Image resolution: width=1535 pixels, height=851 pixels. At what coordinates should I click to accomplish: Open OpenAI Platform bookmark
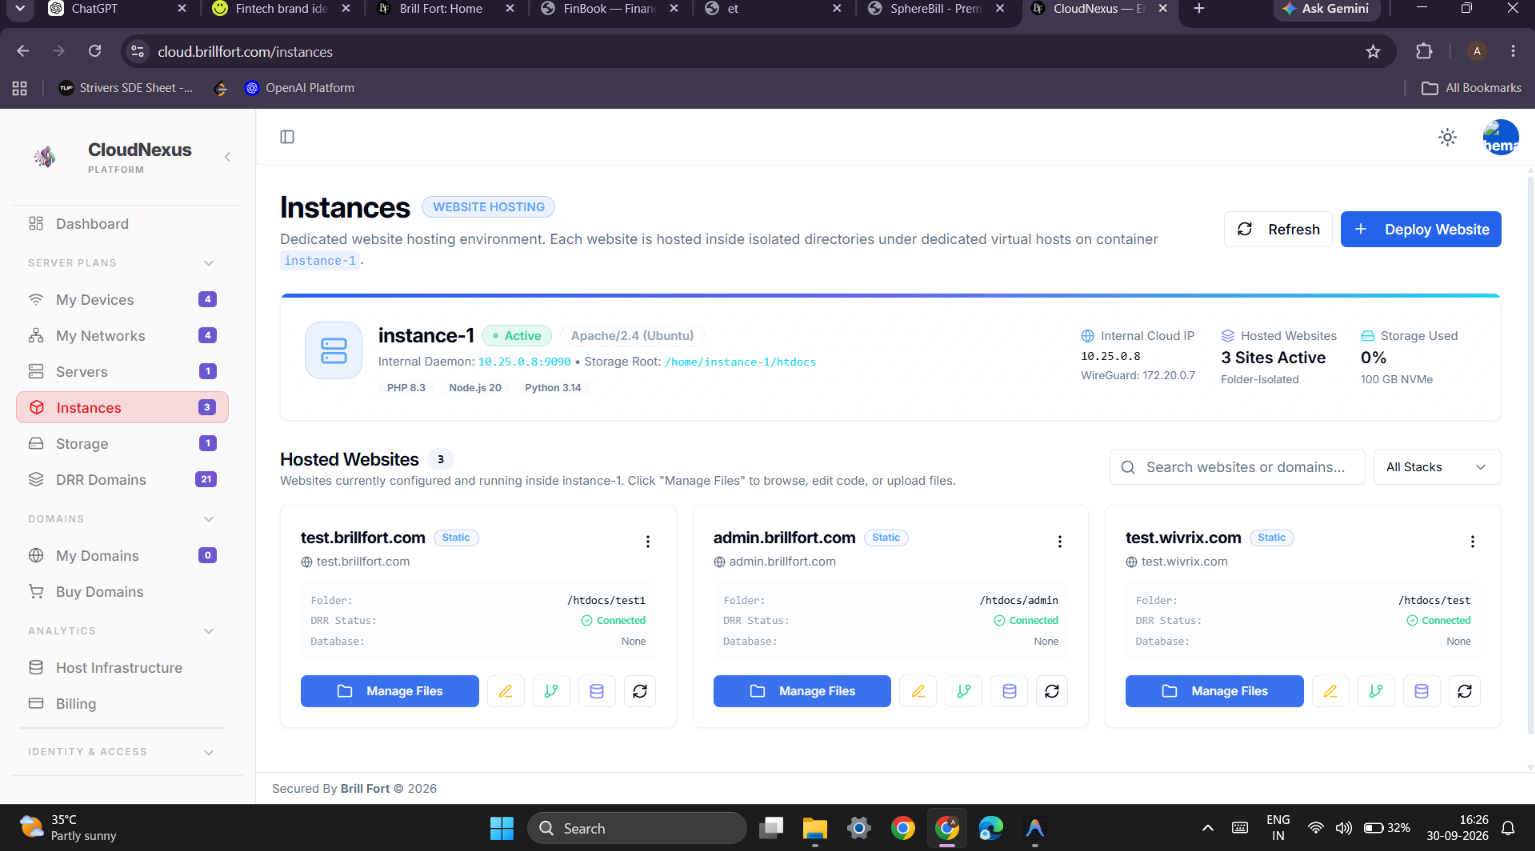coord(299,88)
